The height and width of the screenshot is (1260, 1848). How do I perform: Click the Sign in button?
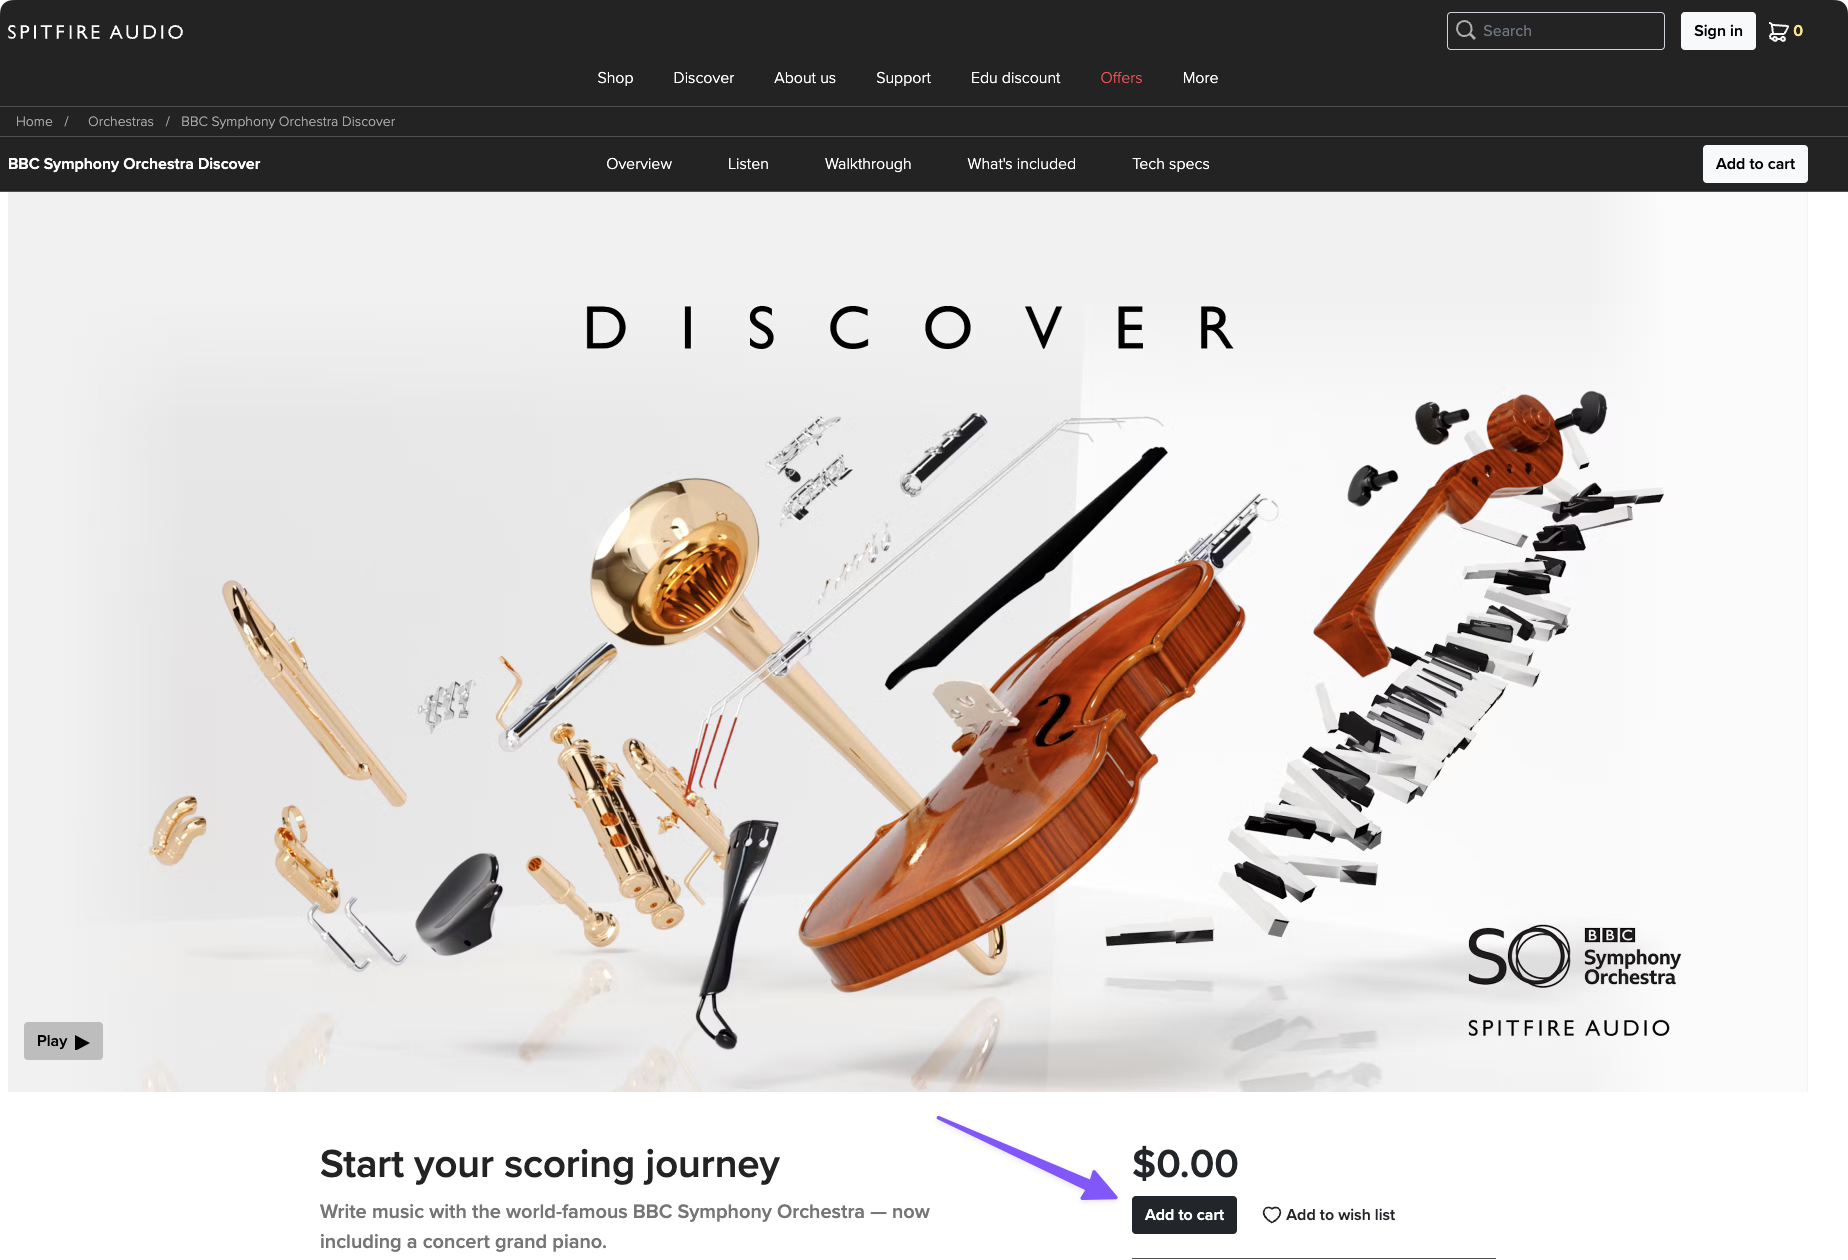(x=1718, y=31)
